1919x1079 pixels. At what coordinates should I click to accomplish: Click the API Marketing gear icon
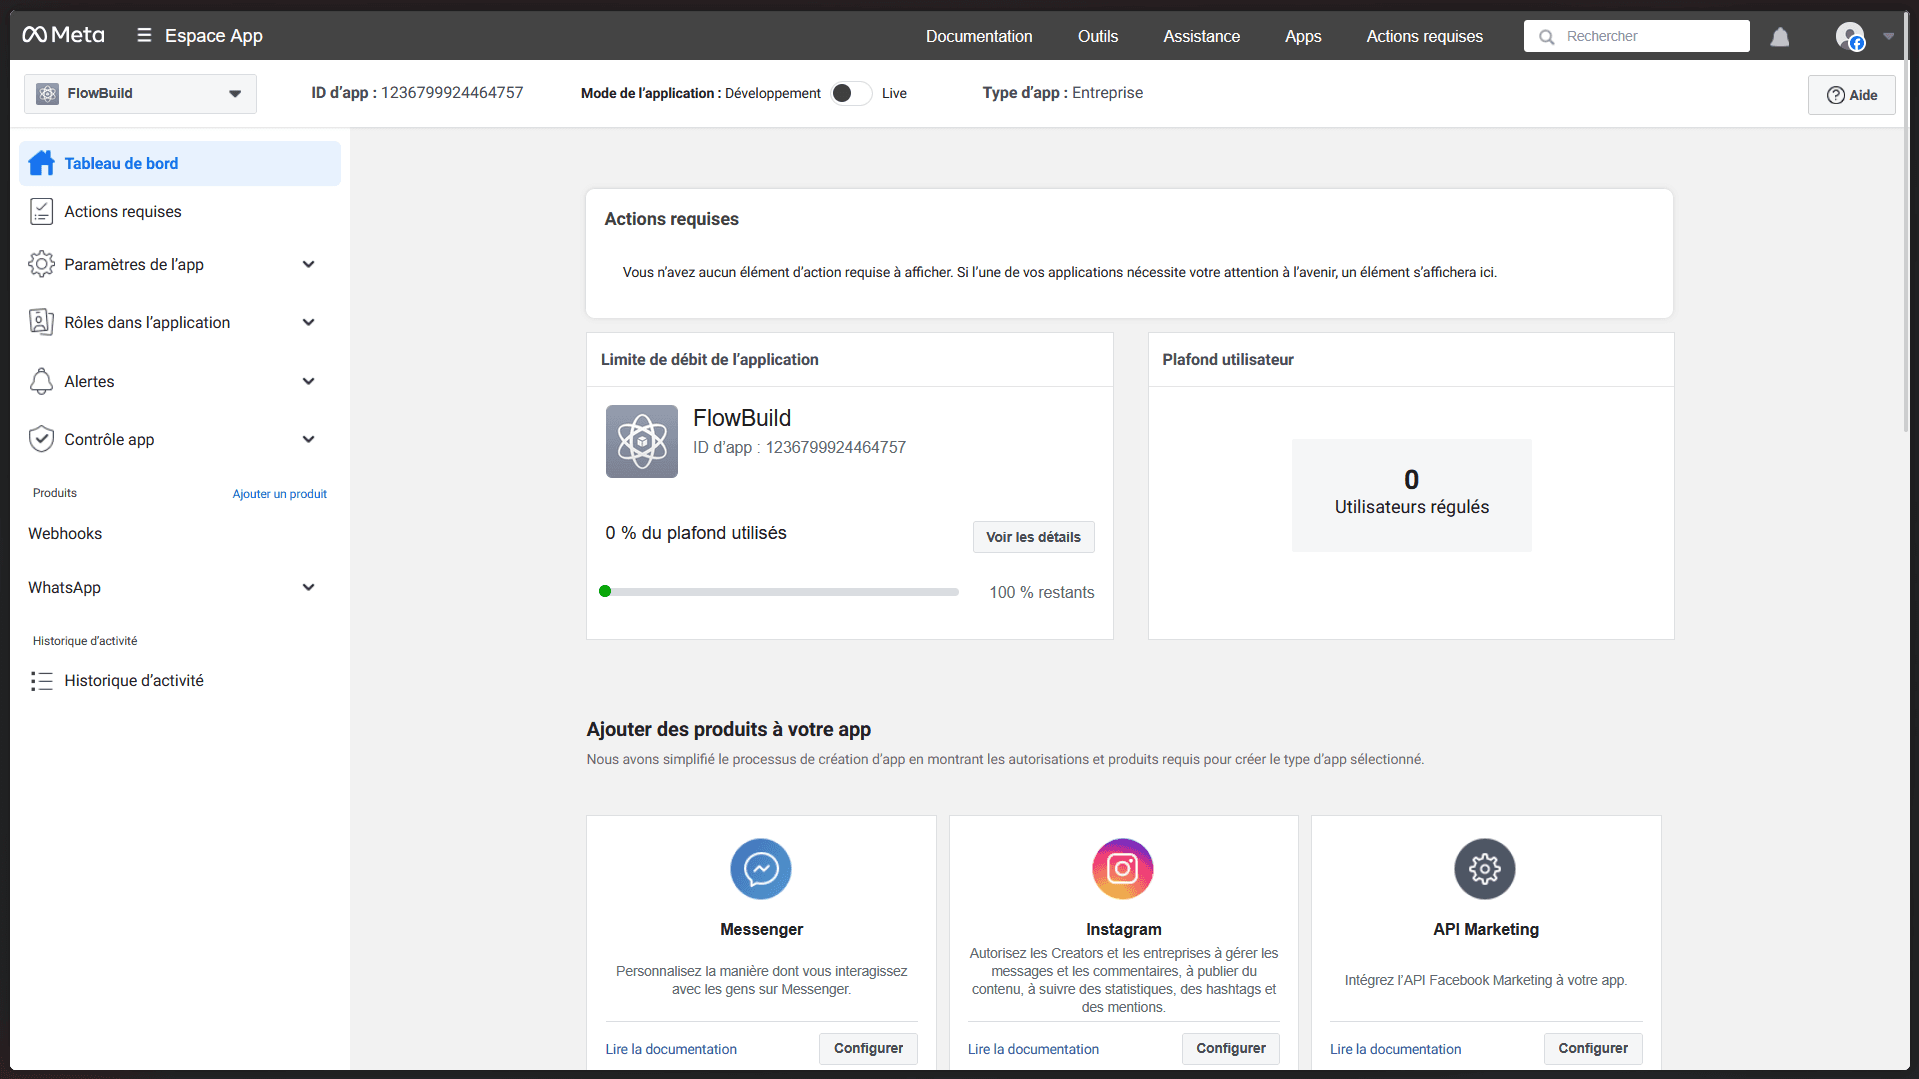pyautogui.click(x=1484, y=868)
